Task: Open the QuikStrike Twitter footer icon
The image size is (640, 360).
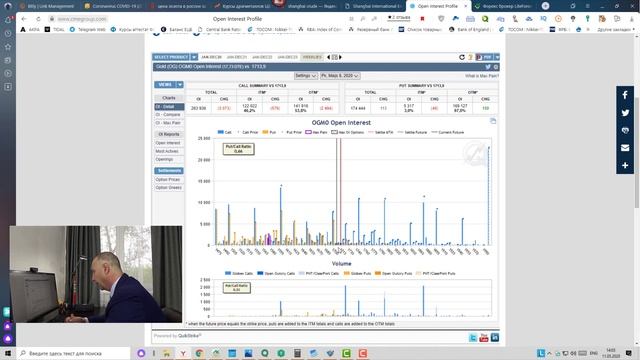Action: pyautogui.click(x=473, y=338)
